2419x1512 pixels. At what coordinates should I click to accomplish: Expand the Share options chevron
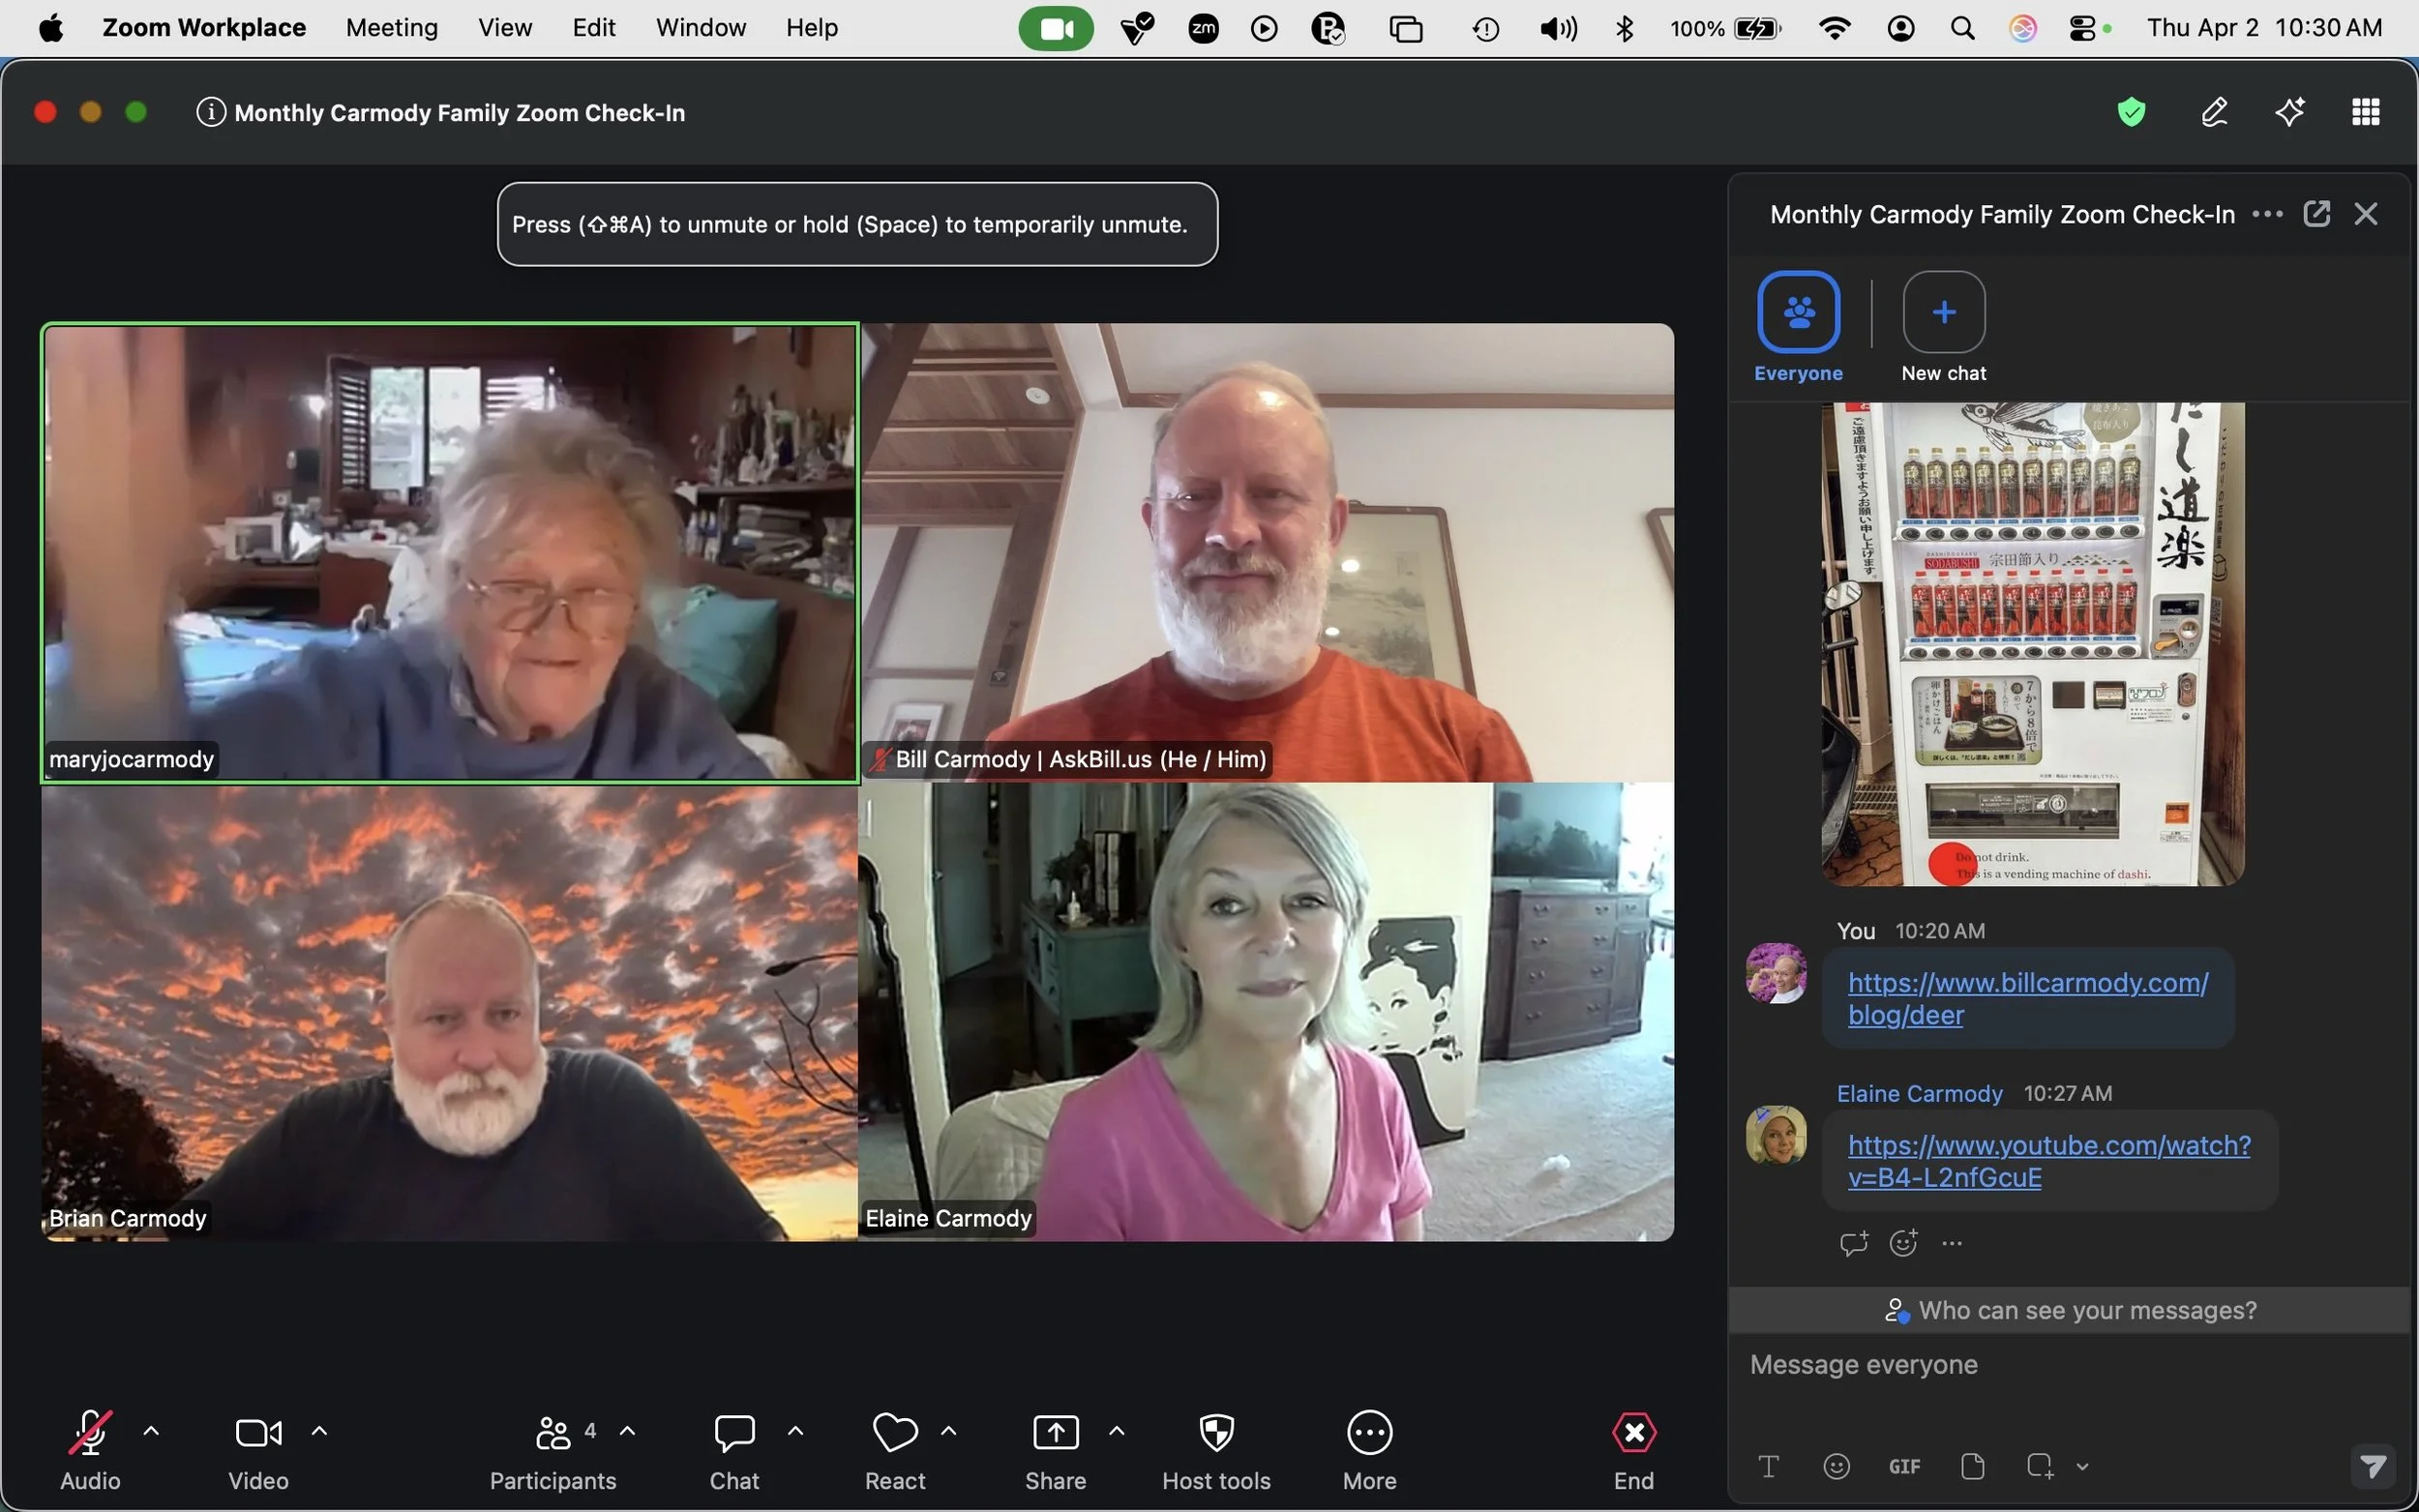tap(1116, 1431)
